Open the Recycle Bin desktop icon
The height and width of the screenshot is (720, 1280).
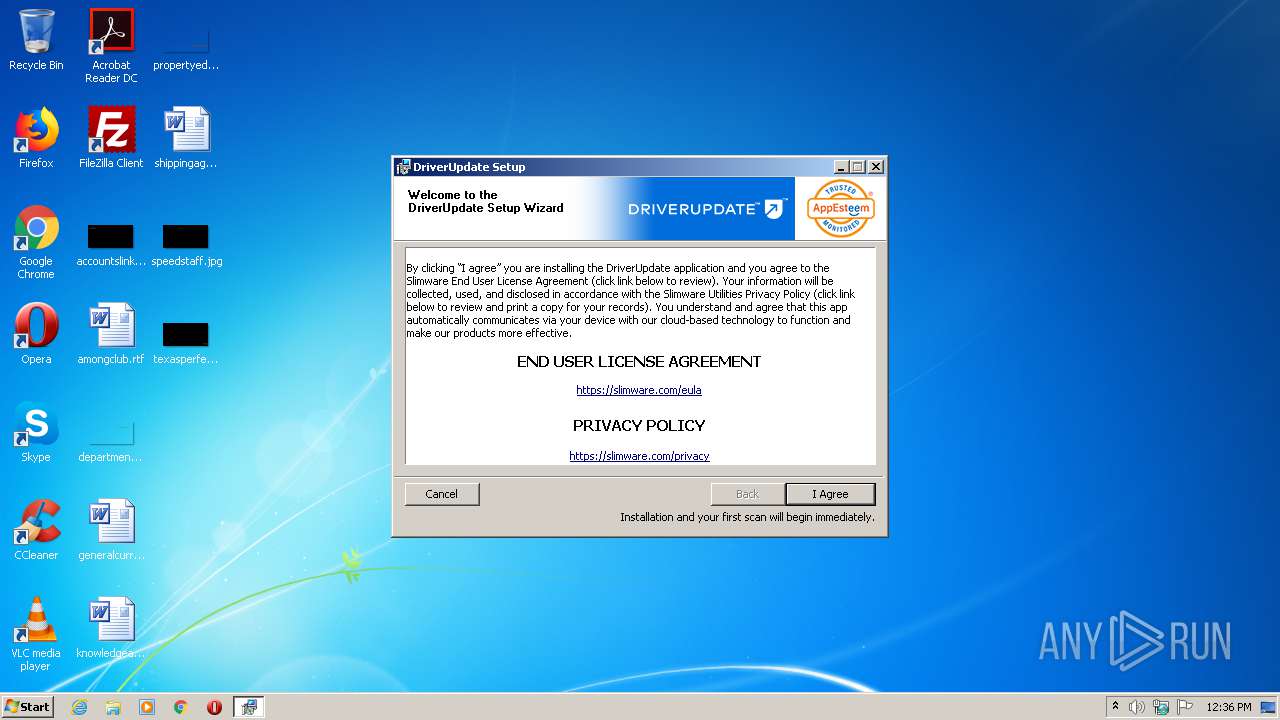(x=36, y=40)
